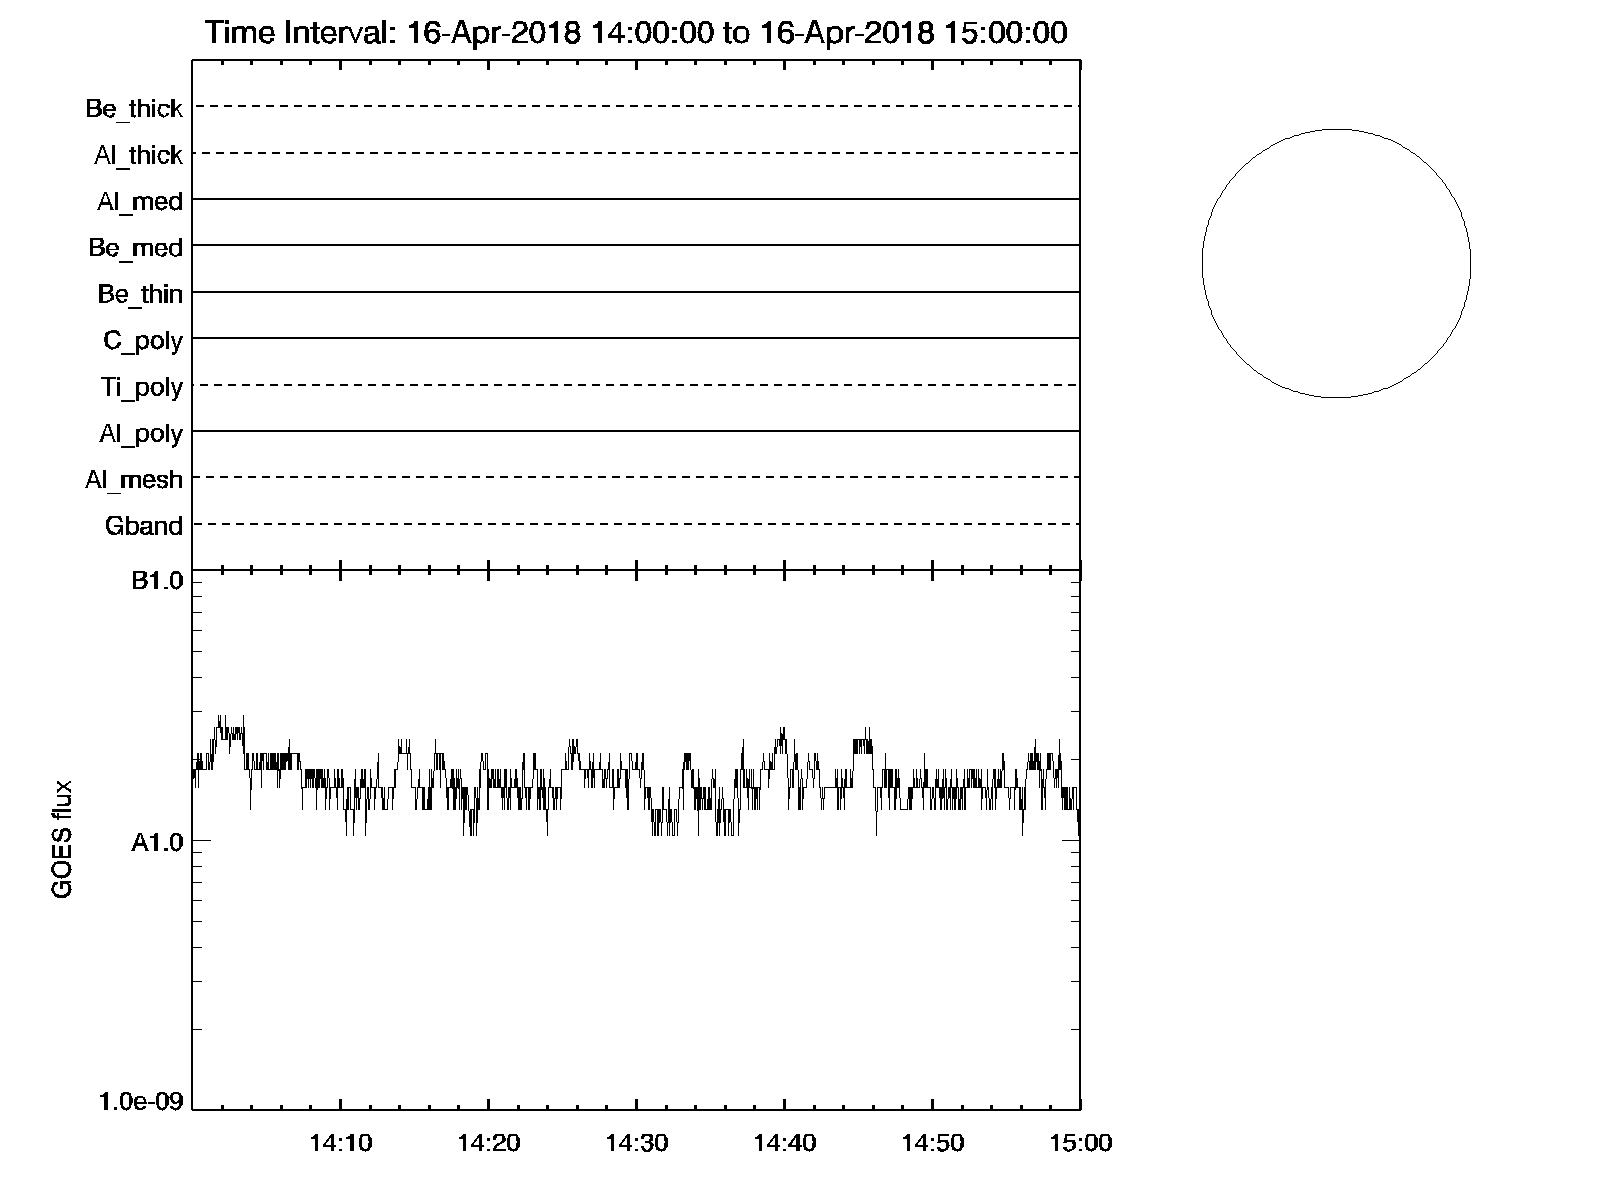Click the 15:00 time axis label
The height and width of the screenshot is (1200, 1600).
[1080, 1143]
